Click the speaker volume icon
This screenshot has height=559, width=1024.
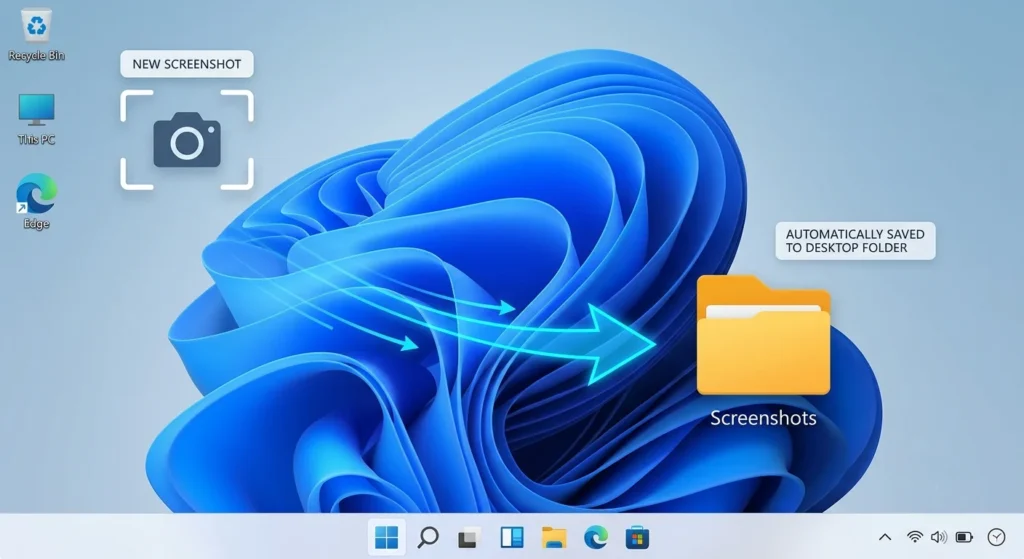point(938,537)
